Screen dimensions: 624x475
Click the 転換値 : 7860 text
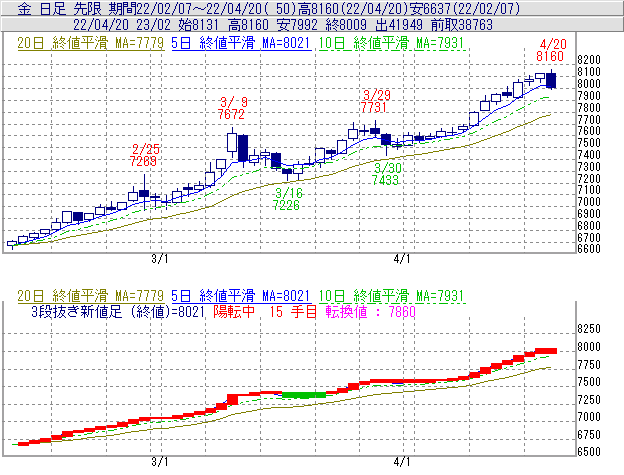(x=370, y=311)
